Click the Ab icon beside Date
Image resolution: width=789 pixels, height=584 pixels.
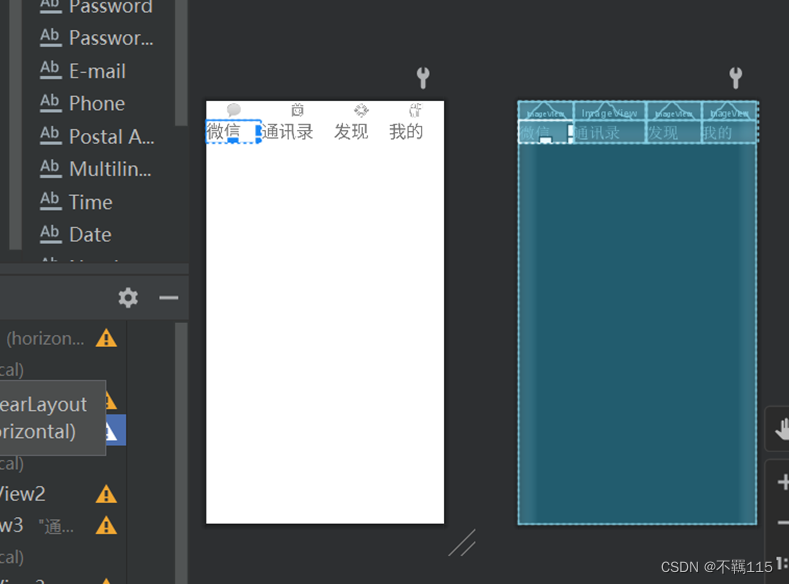click(x=50, y=233)
